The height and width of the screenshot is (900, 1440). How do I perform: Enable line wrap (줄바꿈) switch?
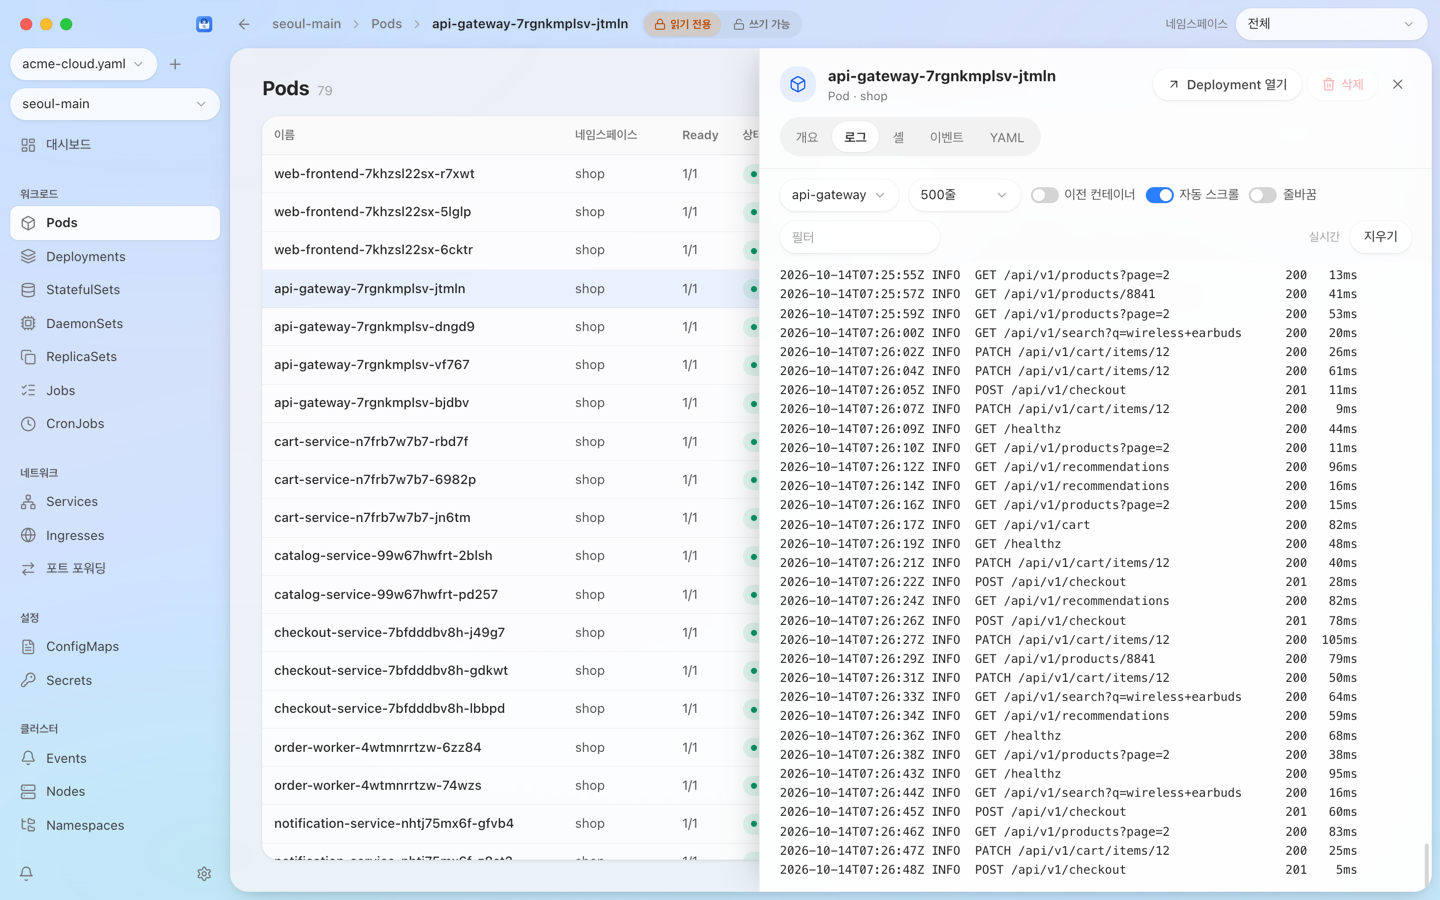click(x=1262, y=195)
